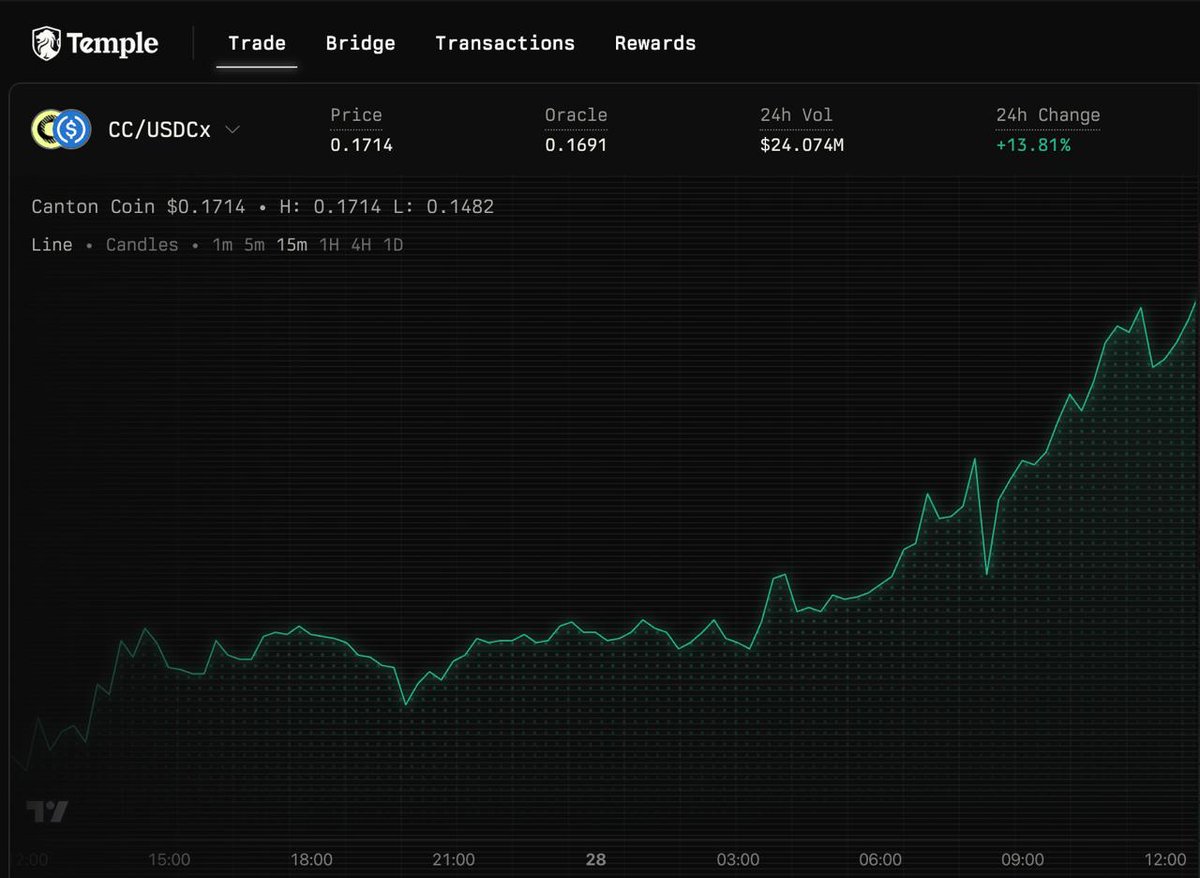Enable the 1D timeframe

click(393, 244)
